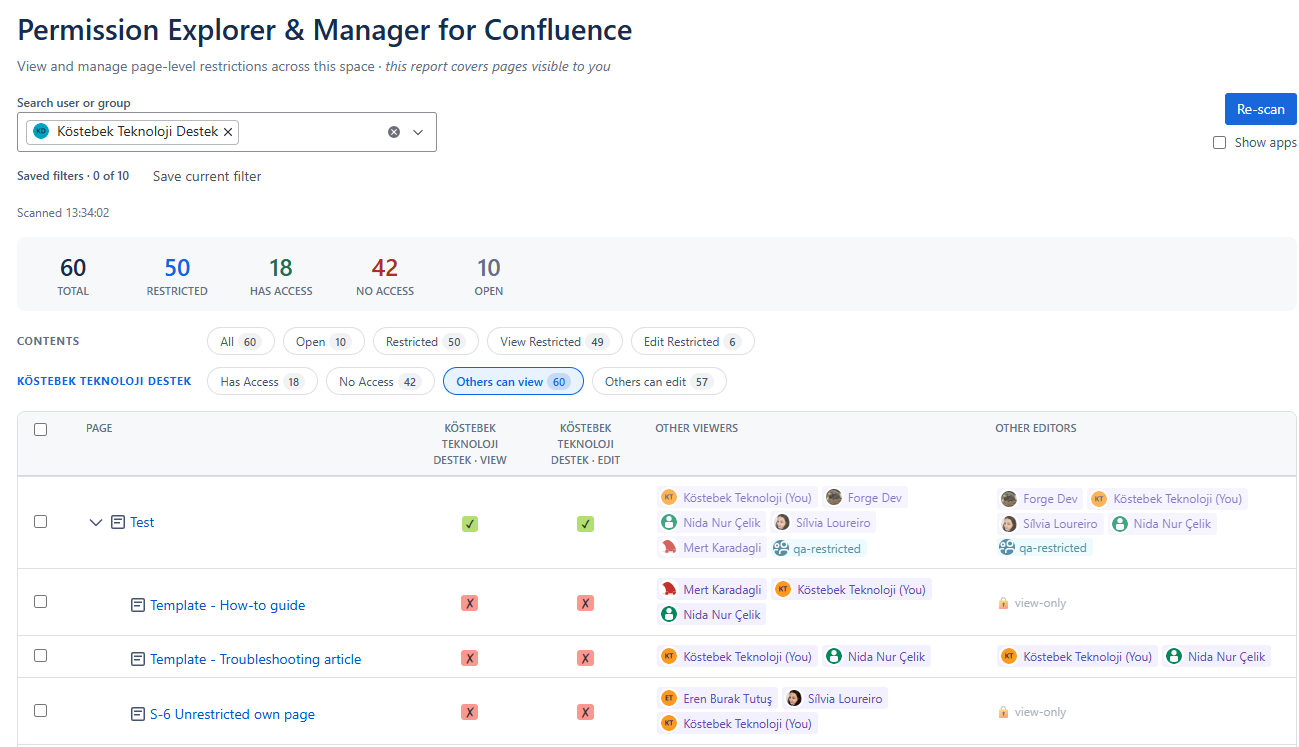Open the user or group dropdown arrow
Viewport: 1299px width, 747px height.
coord(418,132)
